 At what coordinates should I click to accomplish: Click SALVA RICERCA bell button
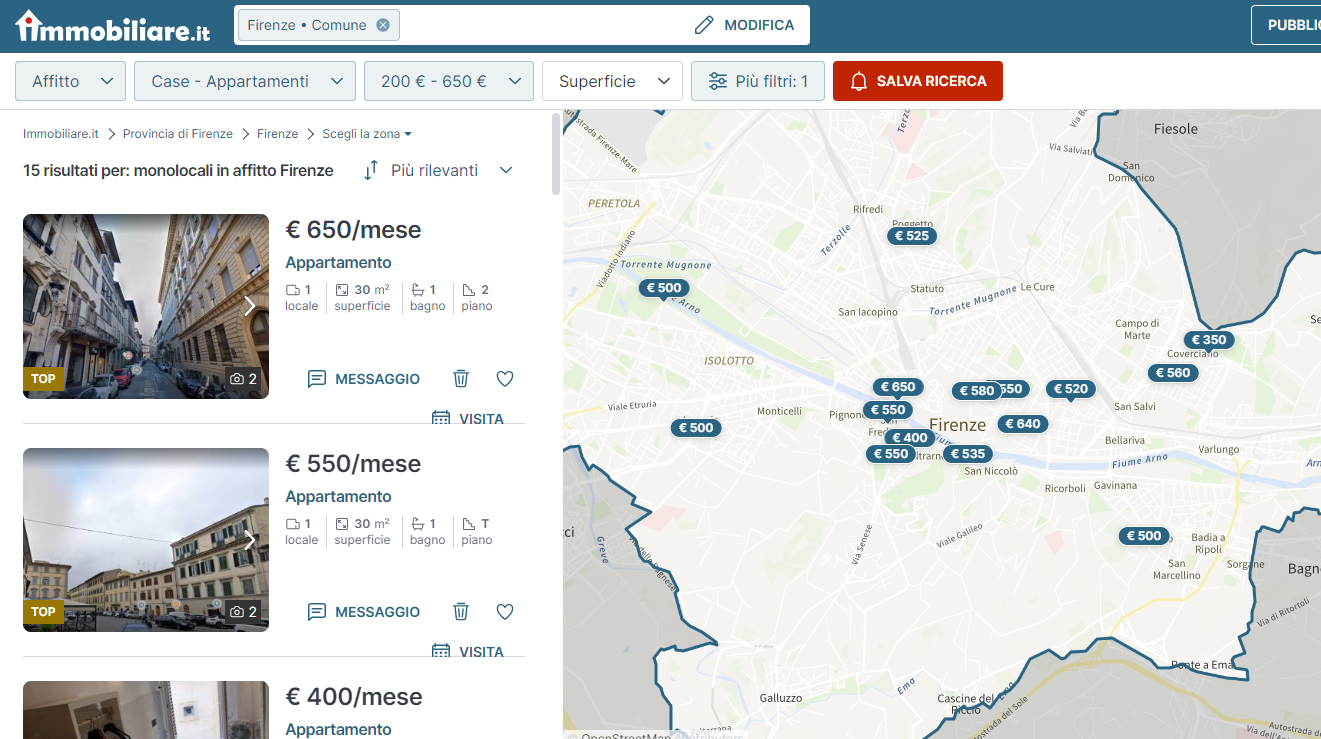pos(918,81)
